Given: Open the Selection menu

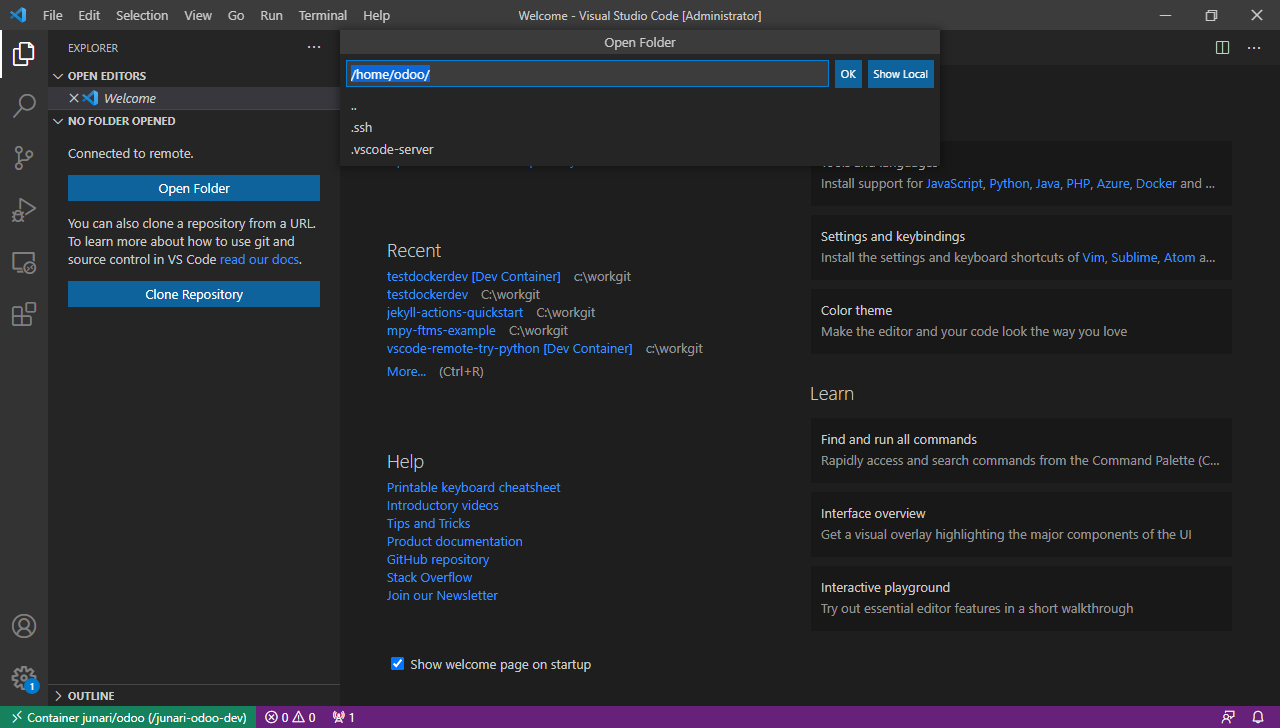Looking at the screenshot, I should tap(142, 15).
